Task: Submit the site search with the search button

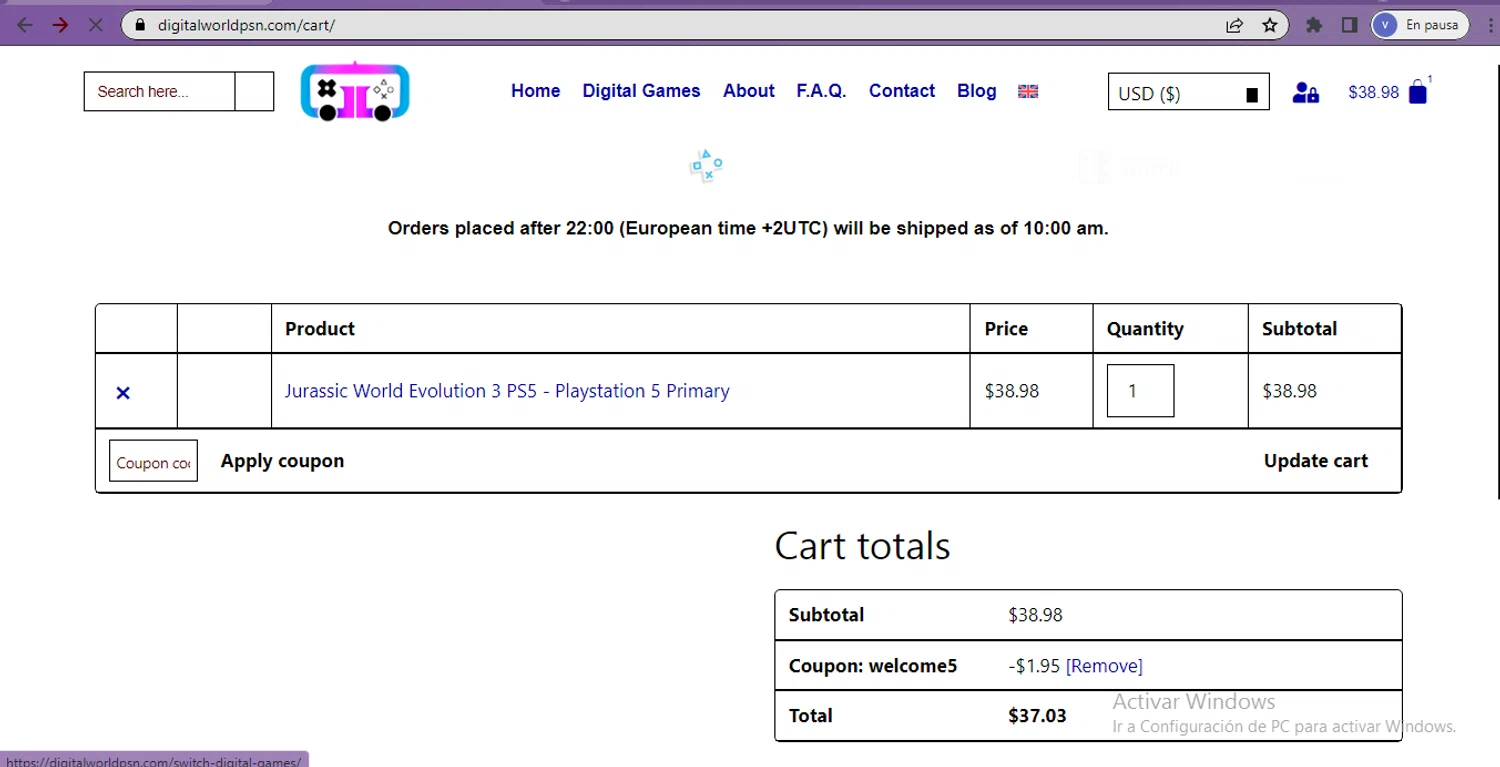Action: 254,91
